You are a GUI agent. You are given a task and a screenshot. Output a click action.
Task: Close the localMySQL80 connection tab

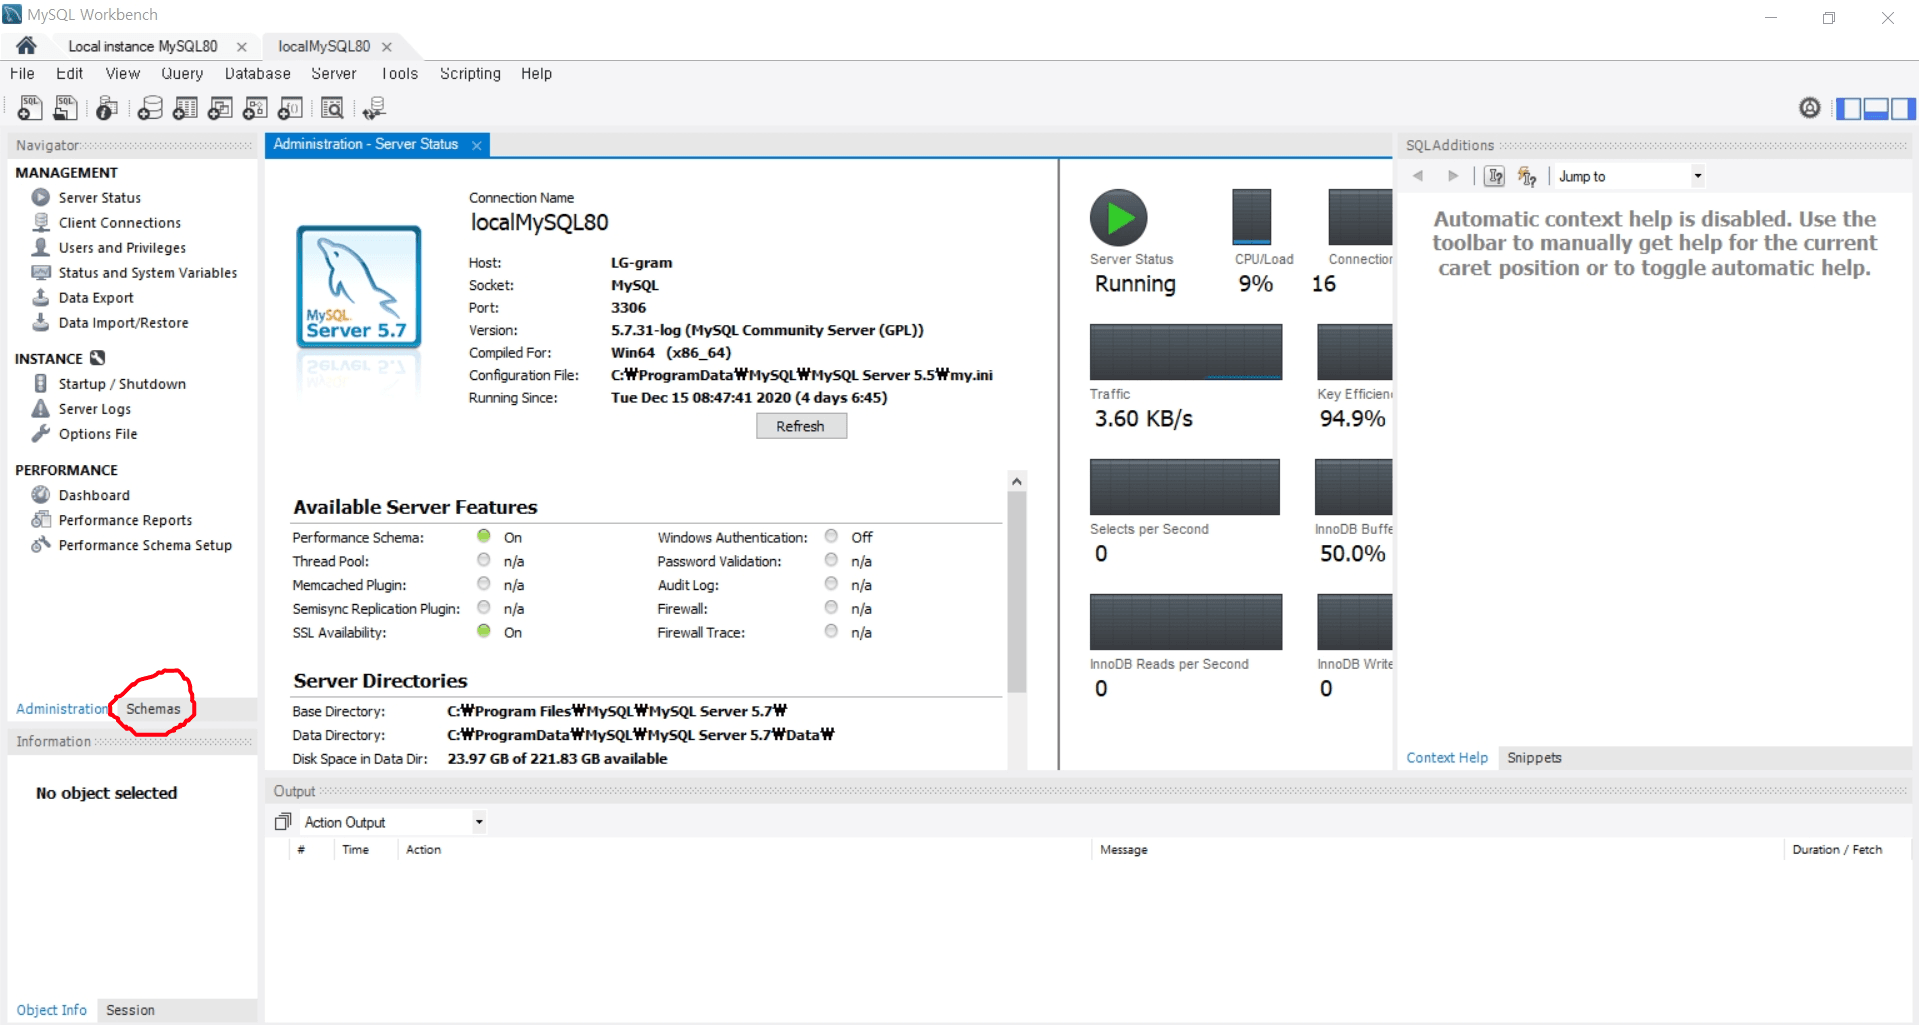(x=387, y=47)
